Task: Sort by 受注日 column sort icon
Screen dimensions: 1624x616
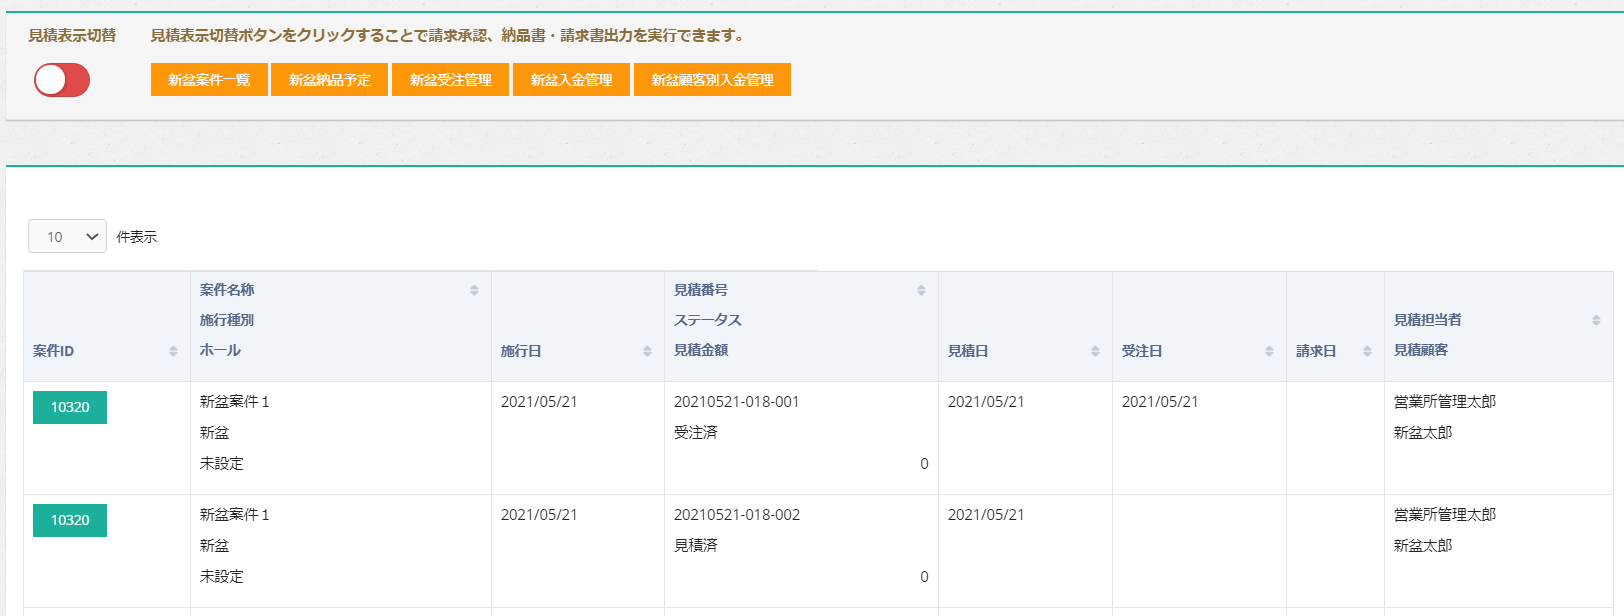Action: (x=1269, y=351)
